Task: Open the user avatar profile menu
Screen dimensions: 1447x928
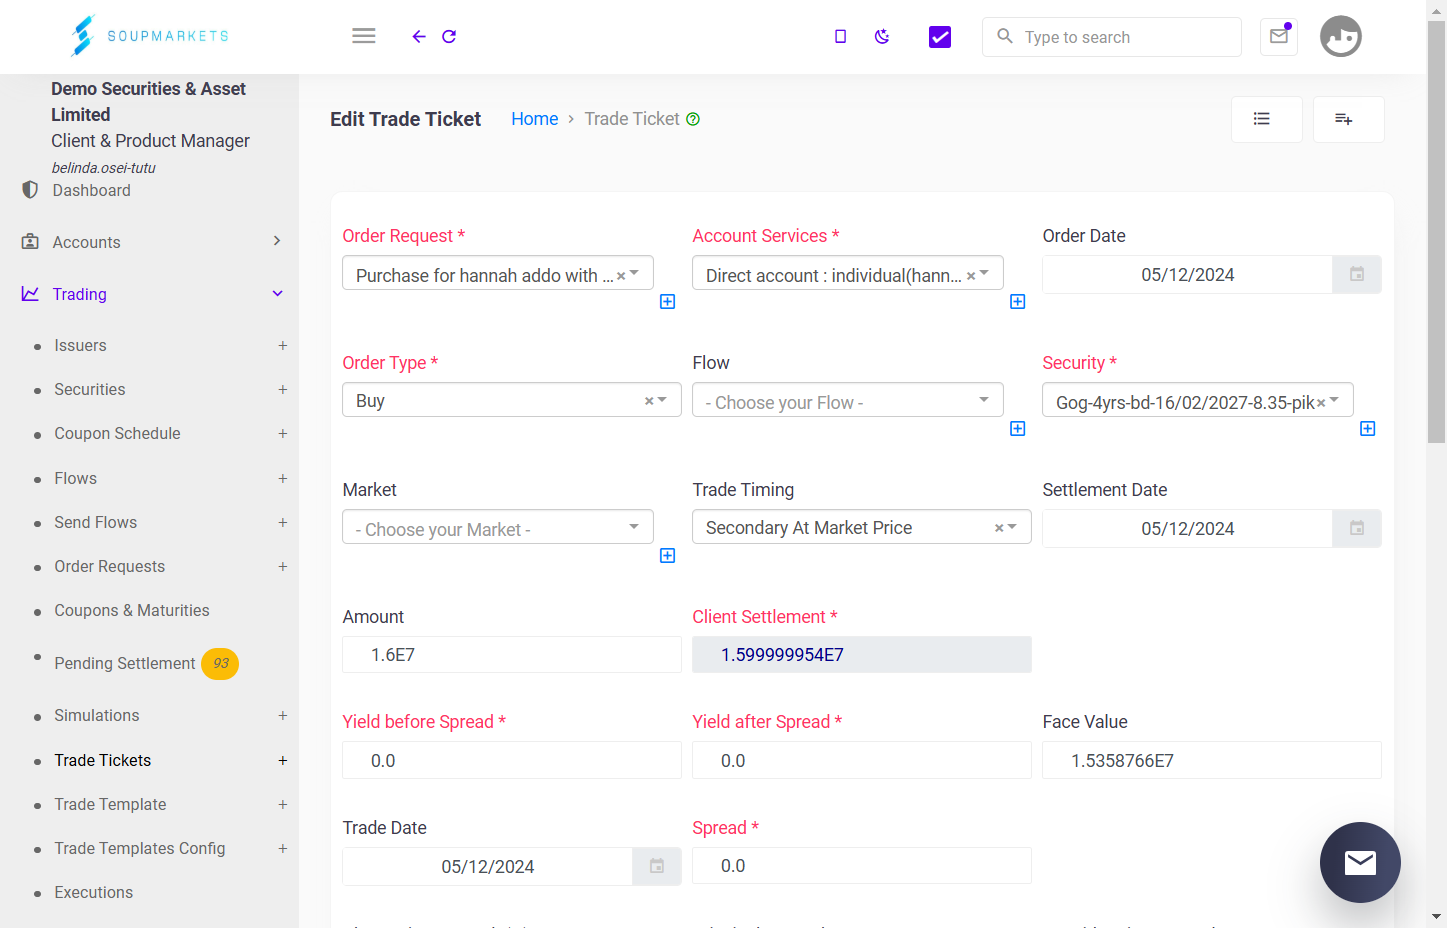Action: click(1341, 36)
